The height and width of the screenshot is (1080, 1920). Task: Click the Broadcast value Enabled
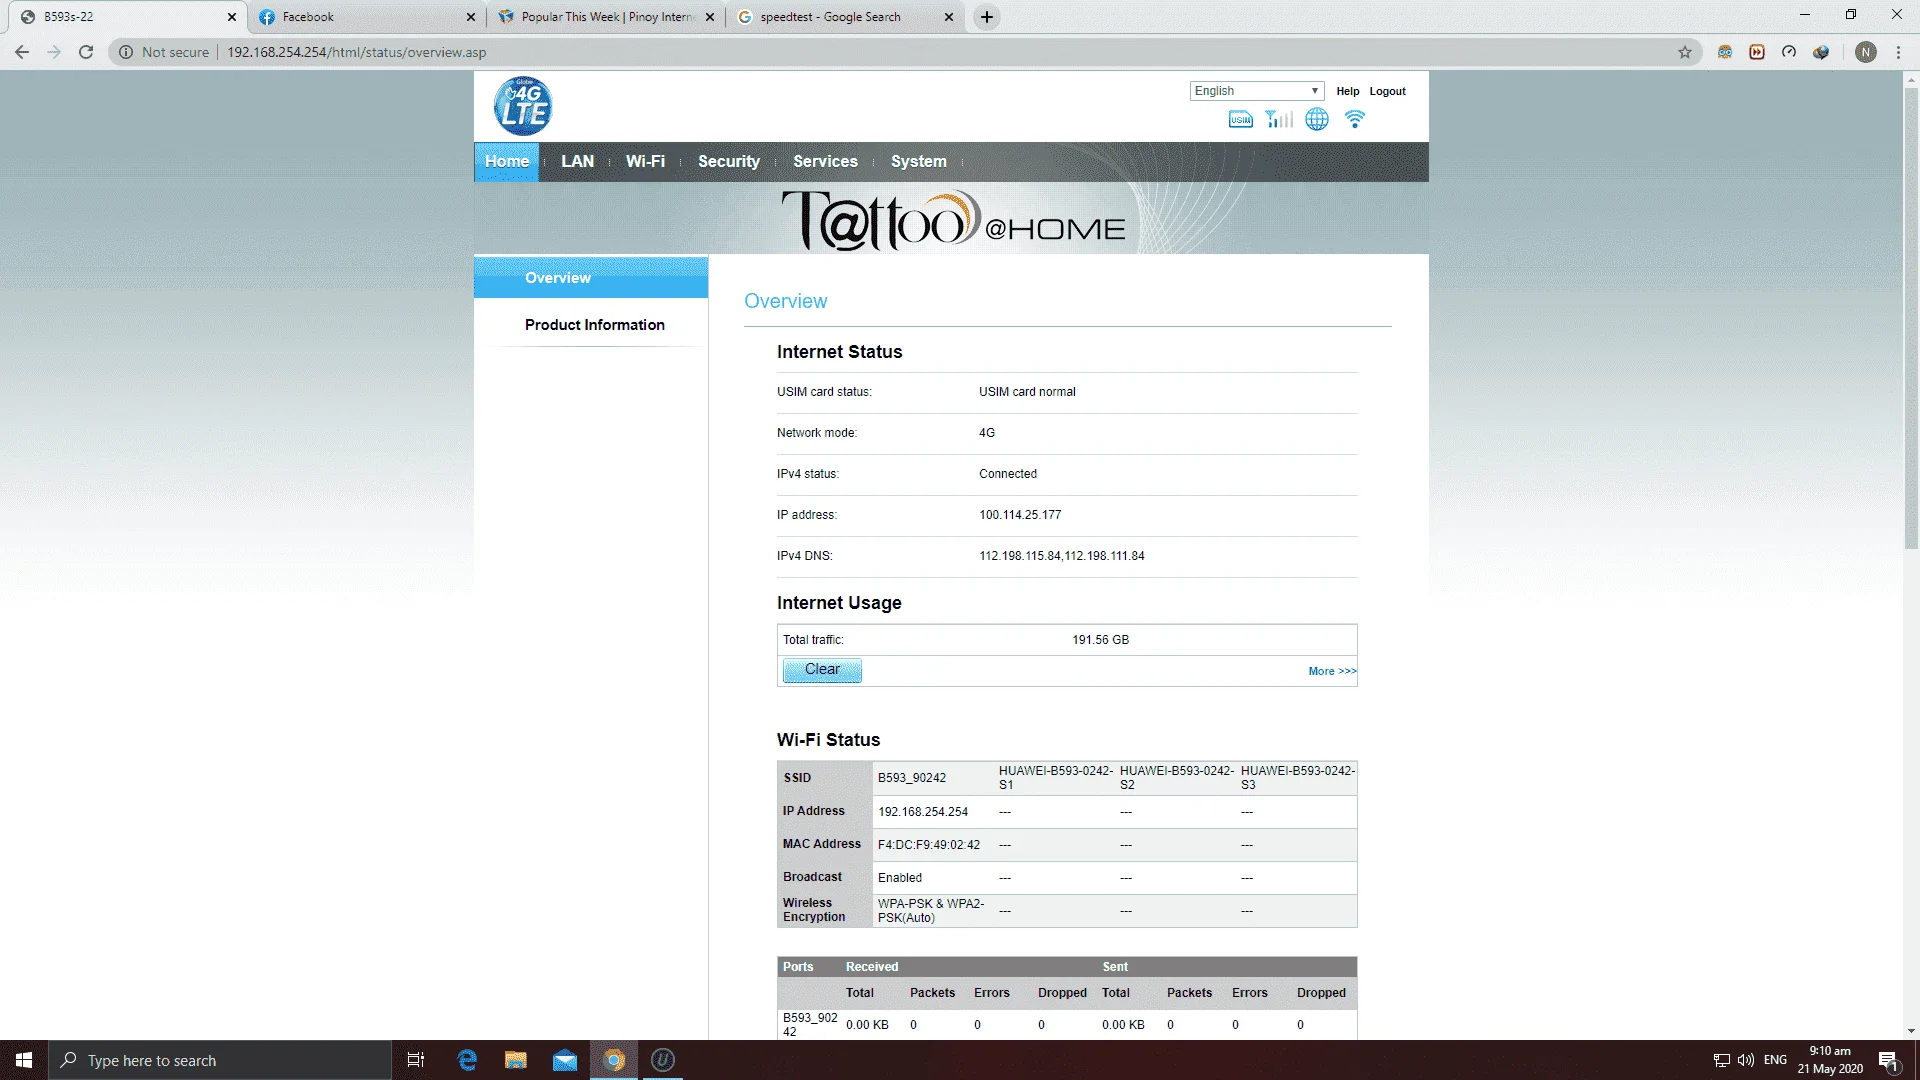coord(900,878)
